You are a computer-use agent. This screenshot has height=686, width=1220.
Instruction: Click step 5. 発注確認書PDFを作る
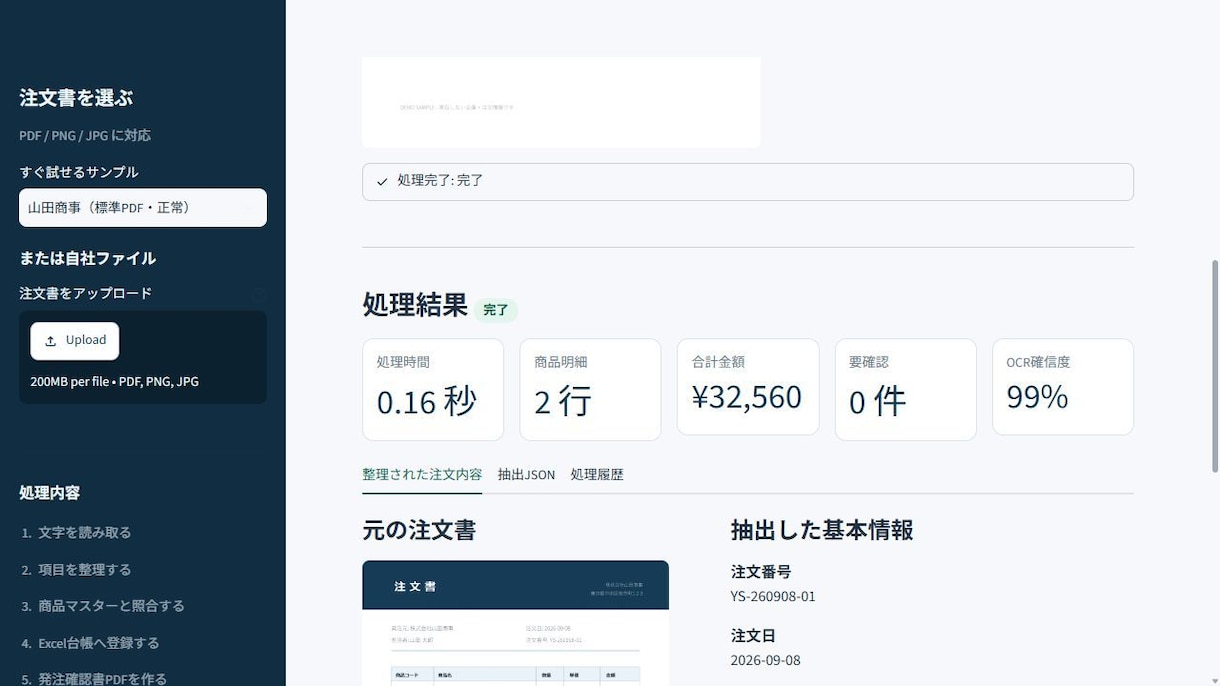(94, 678)
